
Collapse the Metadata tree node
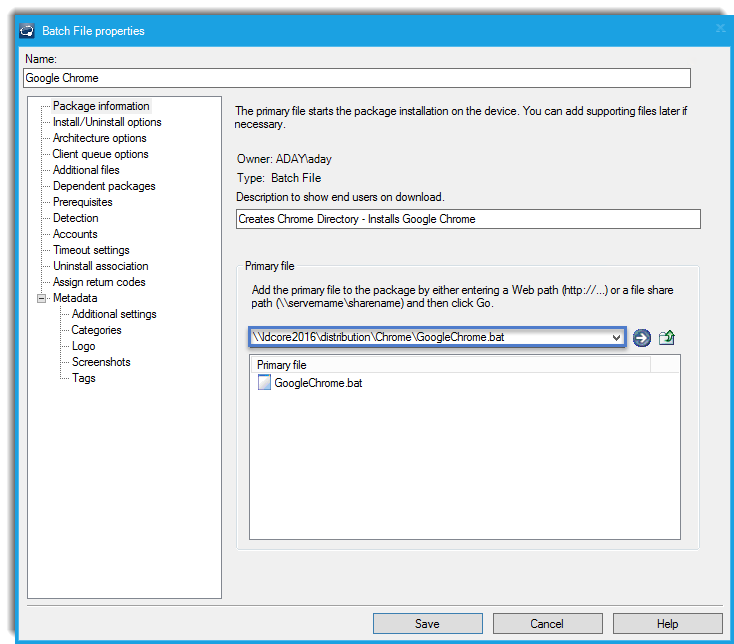(x=42, y=298)
